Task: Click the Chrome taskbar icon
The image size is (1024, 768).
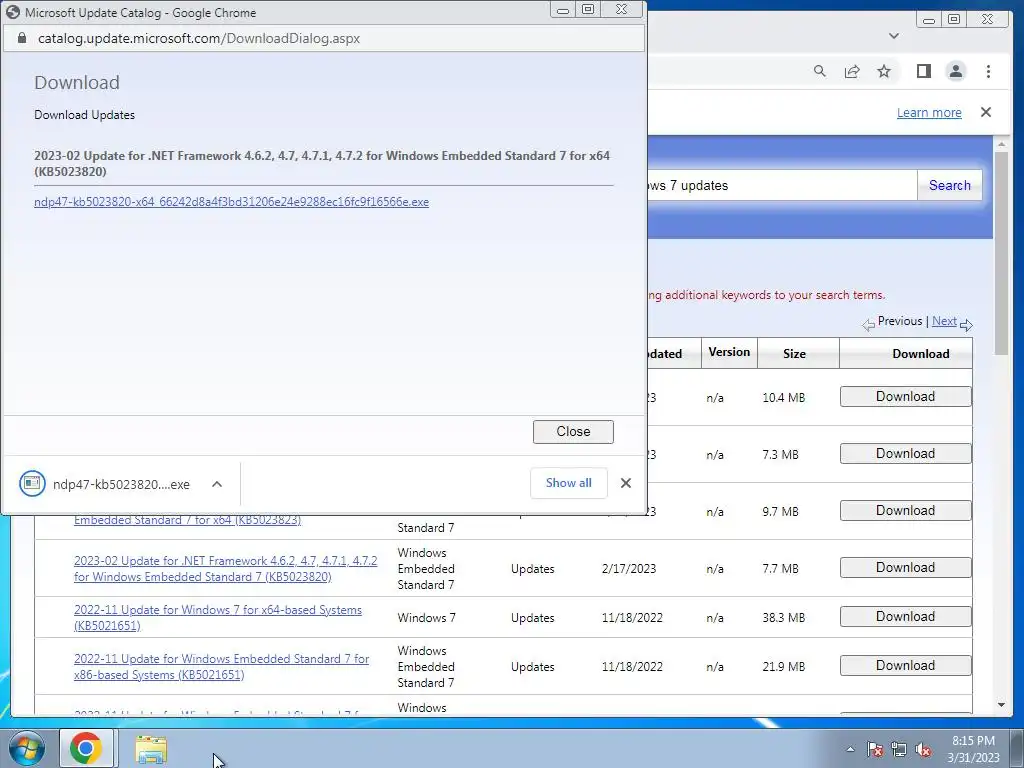Action: [x=86, y=748]
